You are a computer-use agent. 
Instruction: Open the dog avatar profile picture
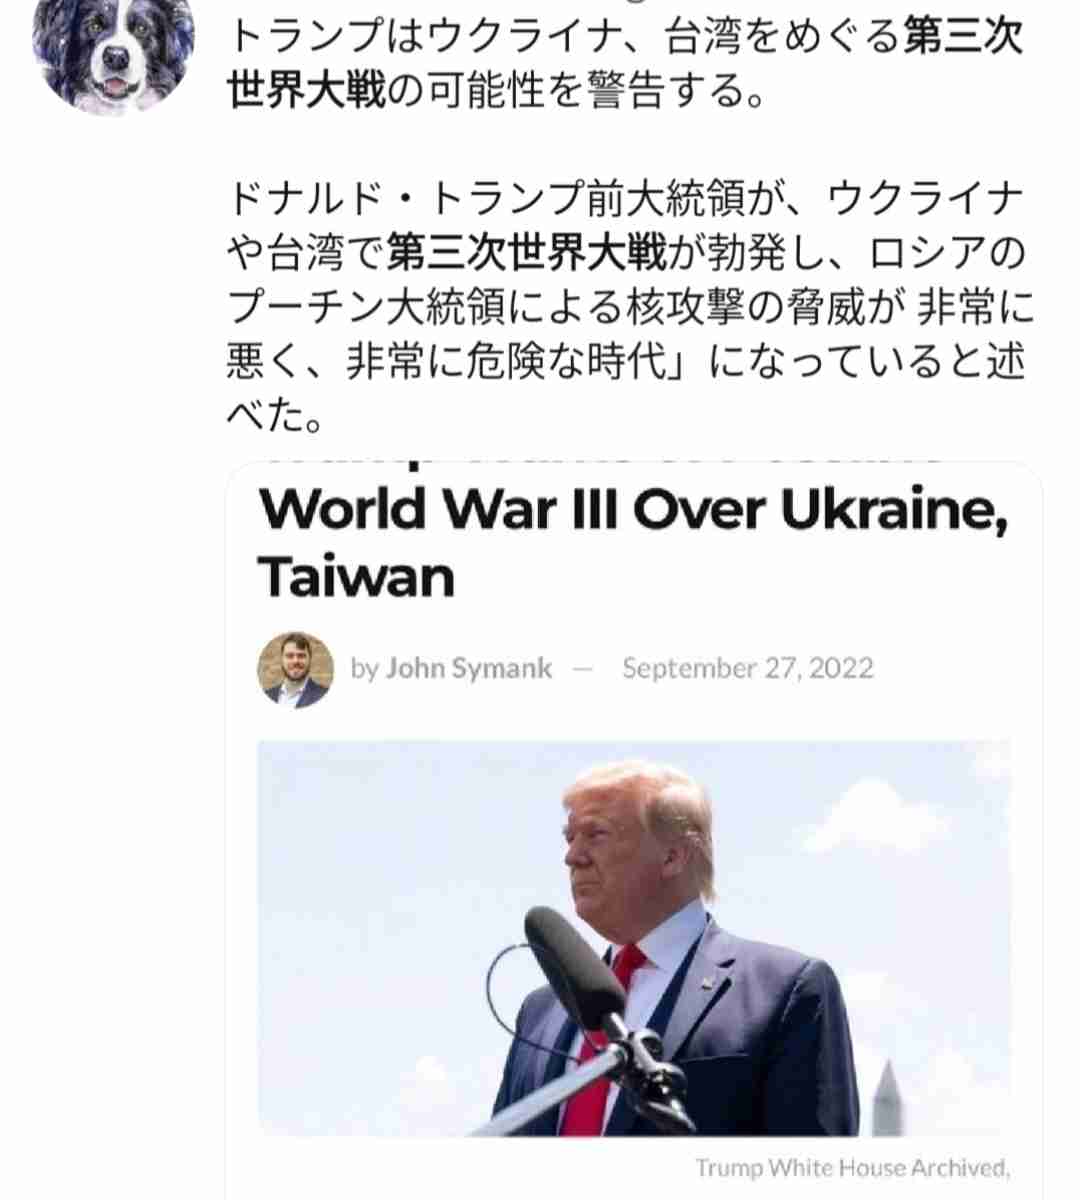coord(113,52)
